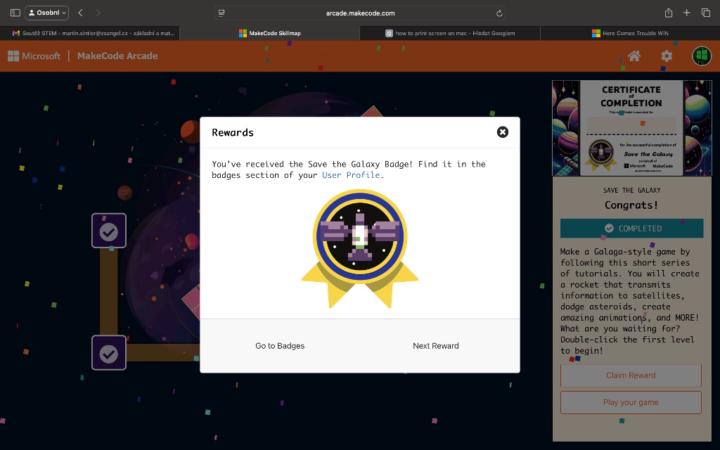Image resolution: width=720 pixels, height=450 pixels.
Task: Go forward in Safari
Action: (x=98, y=13)
